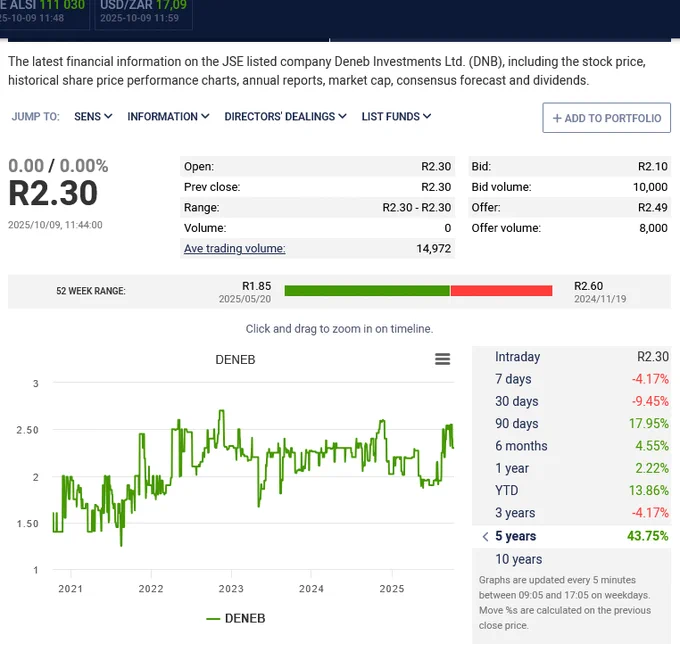Click the 2025 x-axis label
The image size is (680, 652).
(x=392, y=589)
